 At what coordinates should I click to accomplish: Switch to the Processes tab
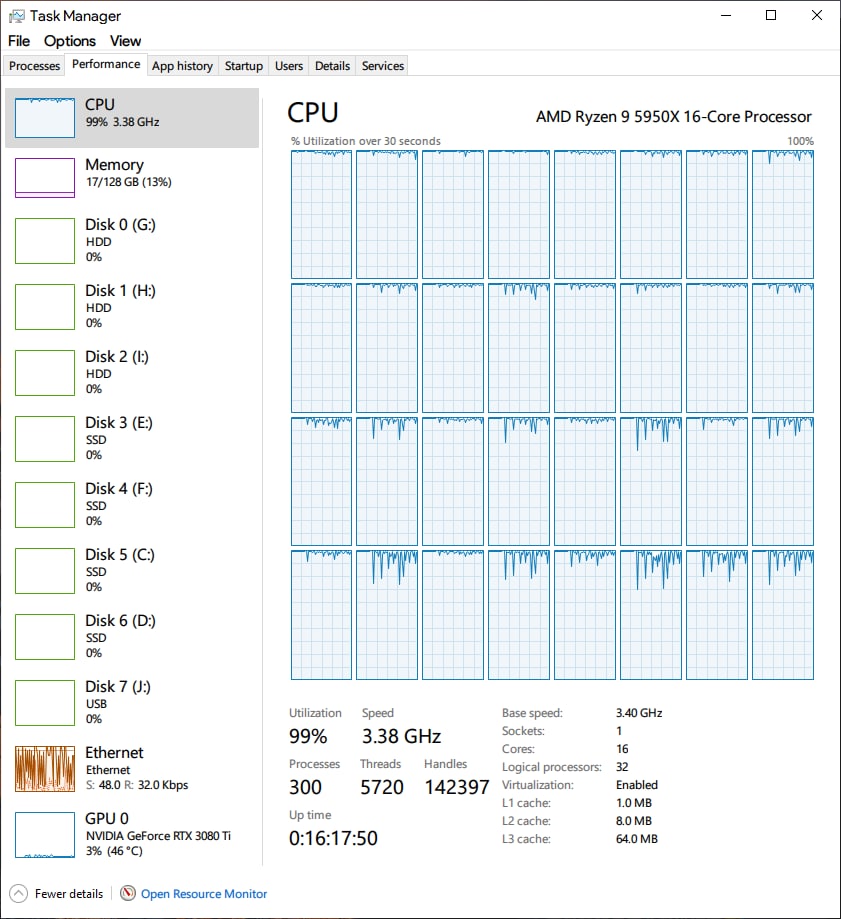click(34, 66)
